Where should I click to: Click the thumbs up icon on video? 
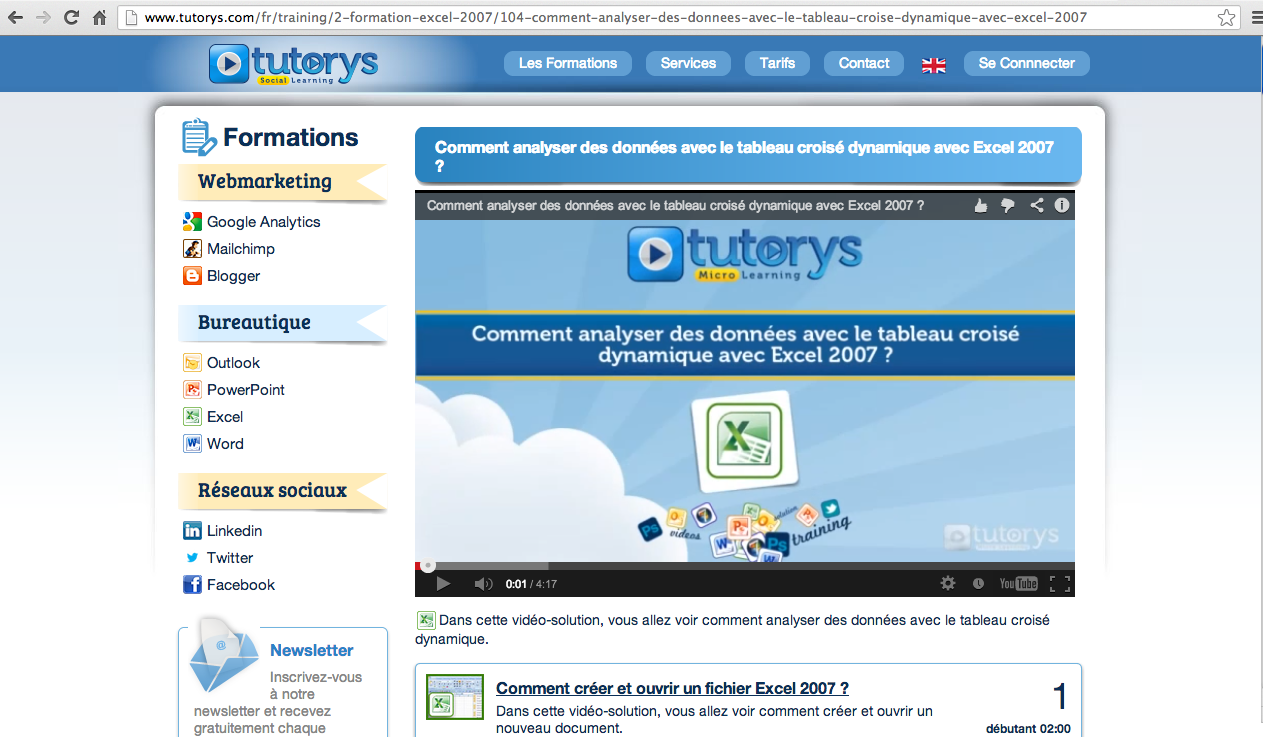pyautogui.click(x=981, y=205)
